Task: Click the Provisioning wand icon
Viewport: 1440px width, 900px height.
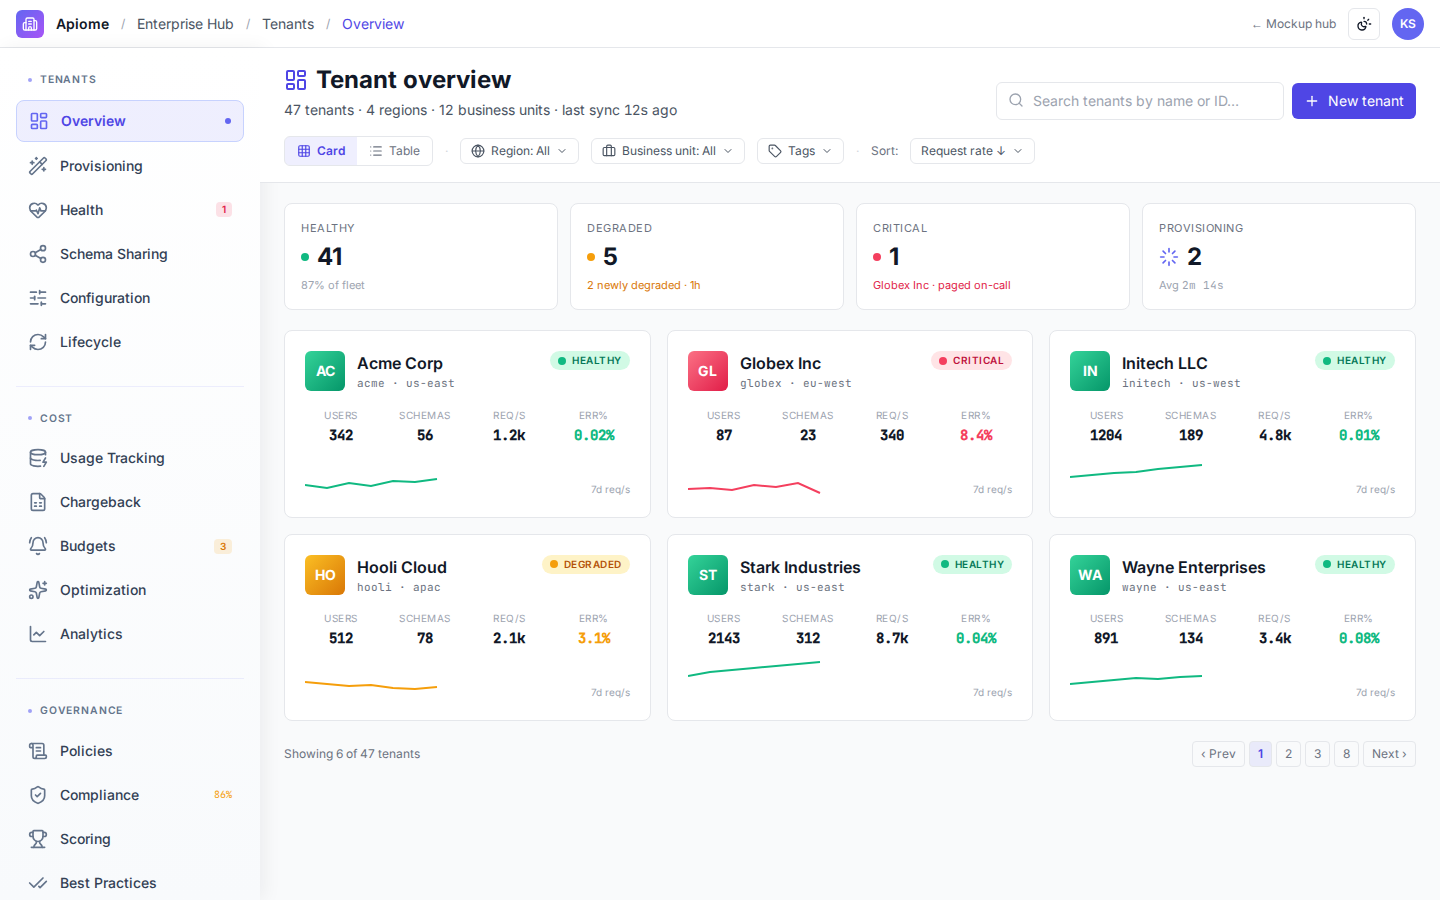Action: [38, 166]
